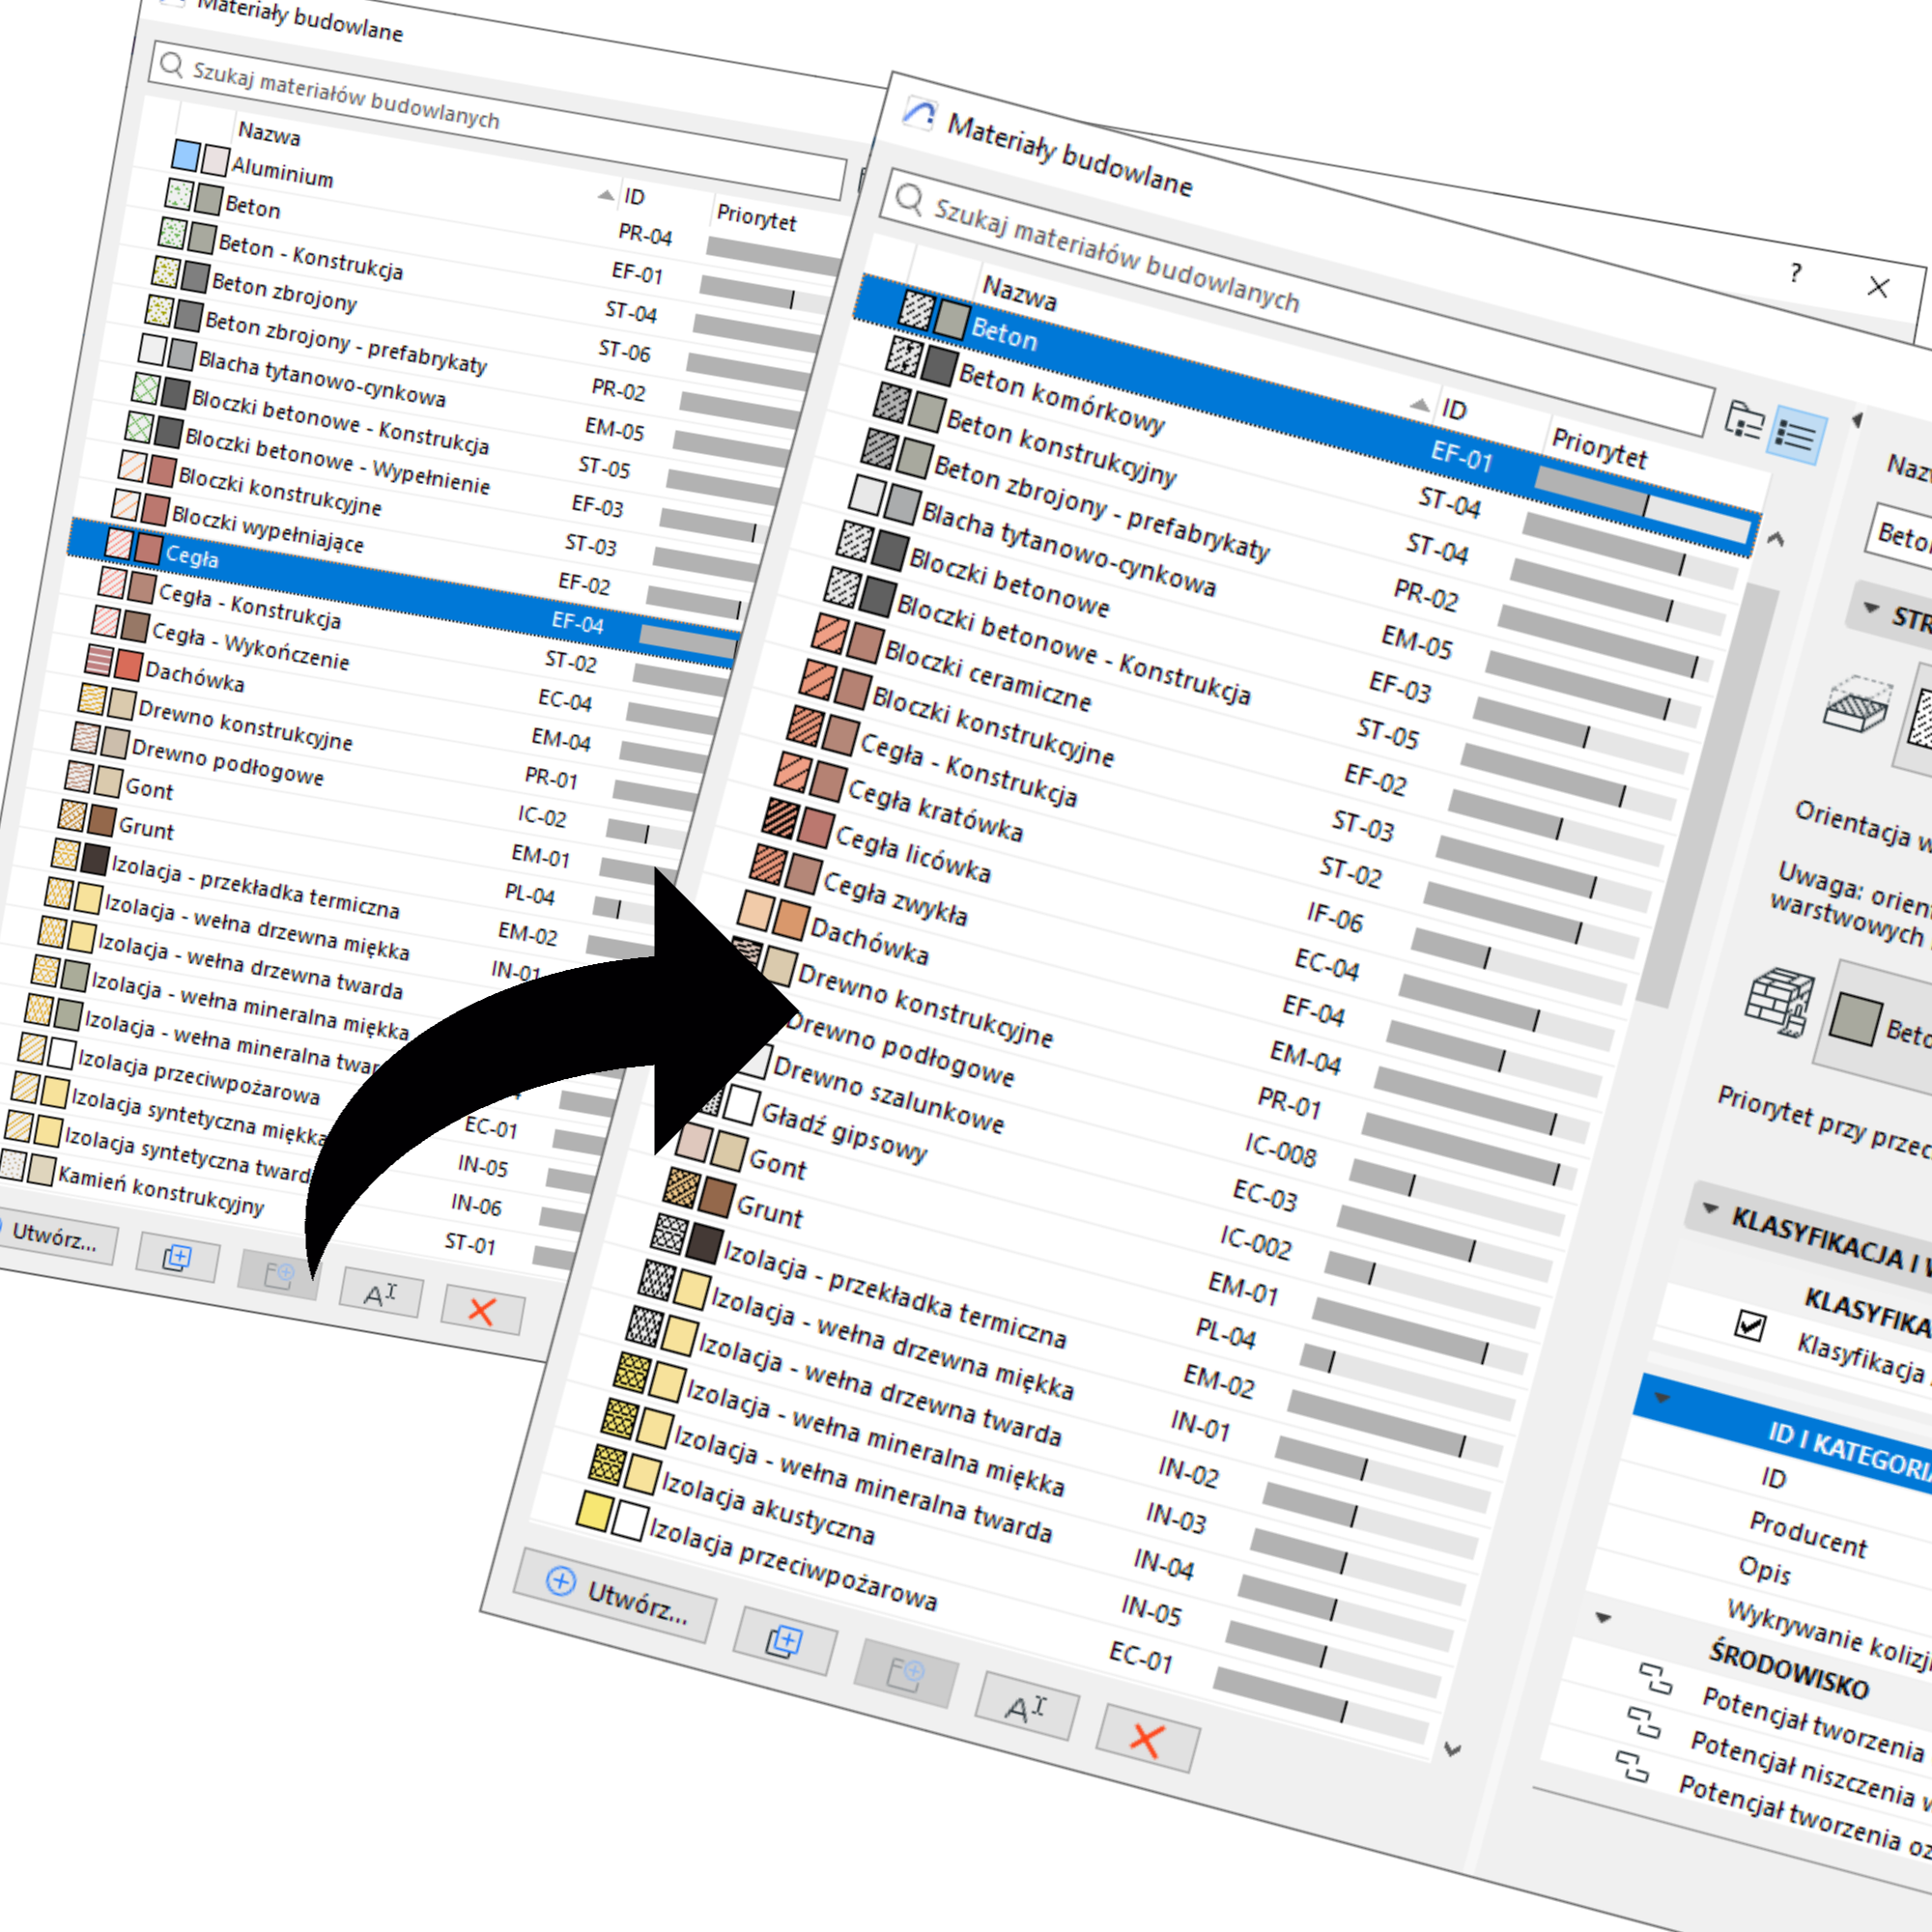The image size is (1932, 1932).
Task: Click the rename icon in back dialog
Action: pos(380,1293)
